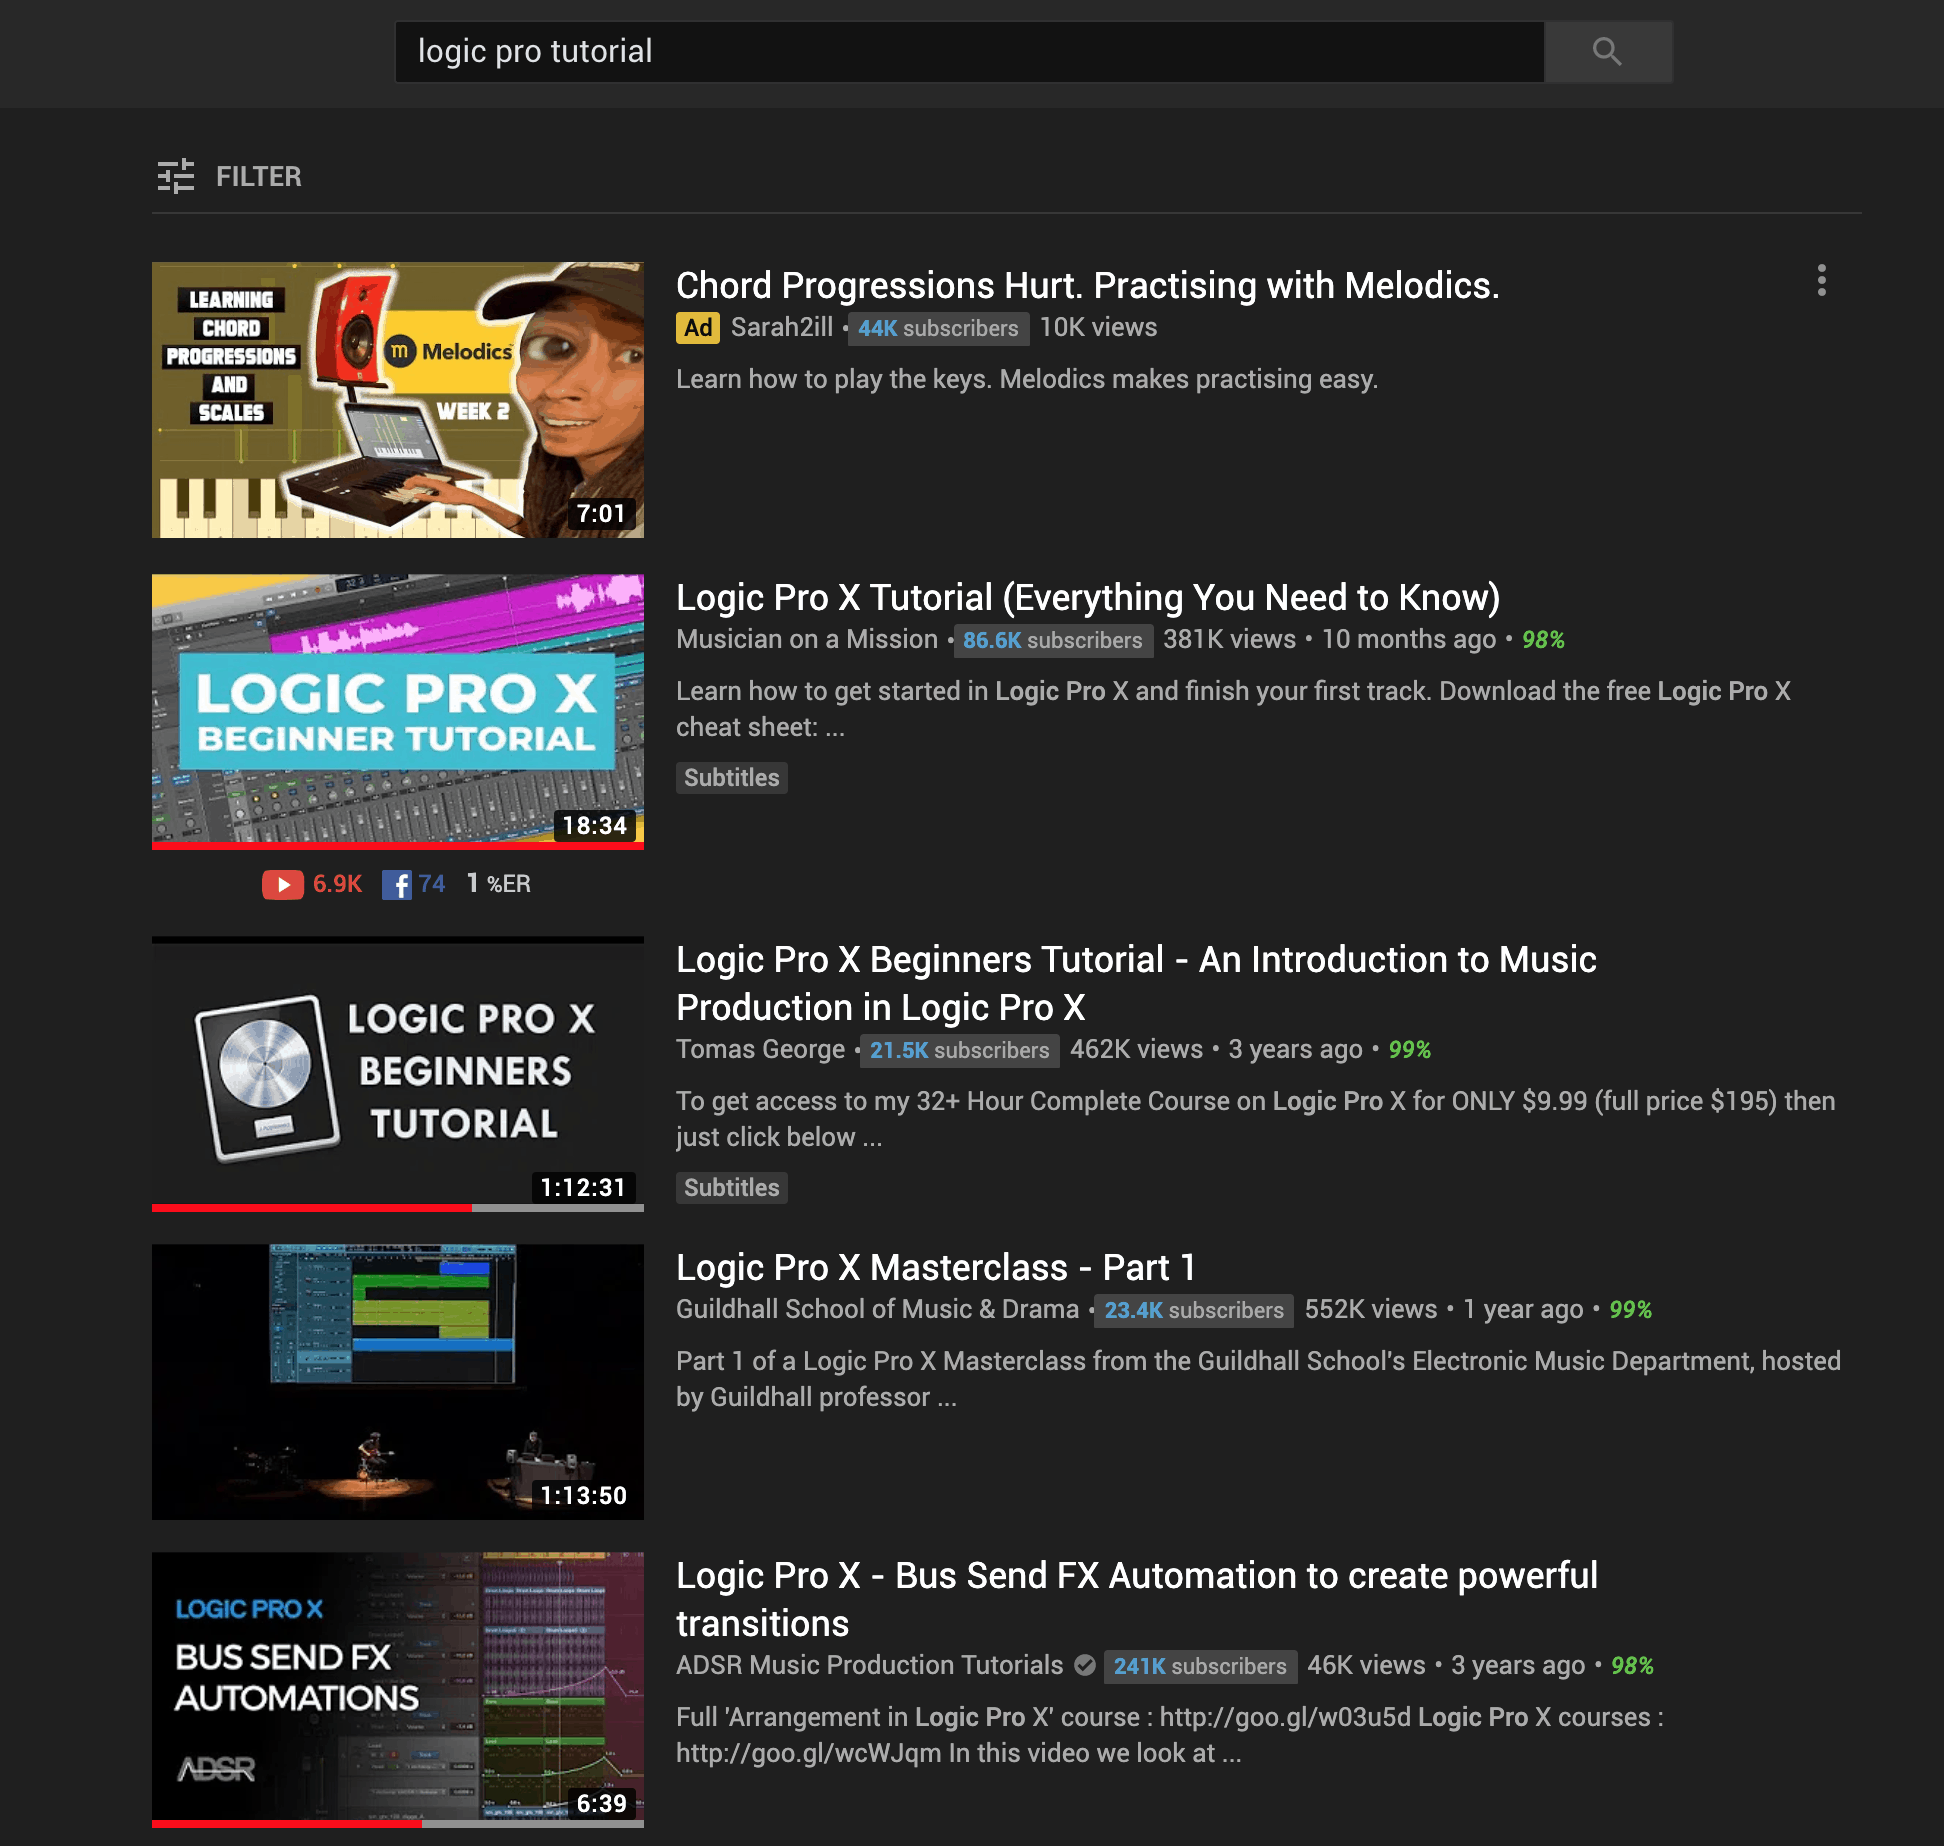Click the '462K views' text
The width and height of the screenshot is (1944, 1846).
point(1136,1049)
